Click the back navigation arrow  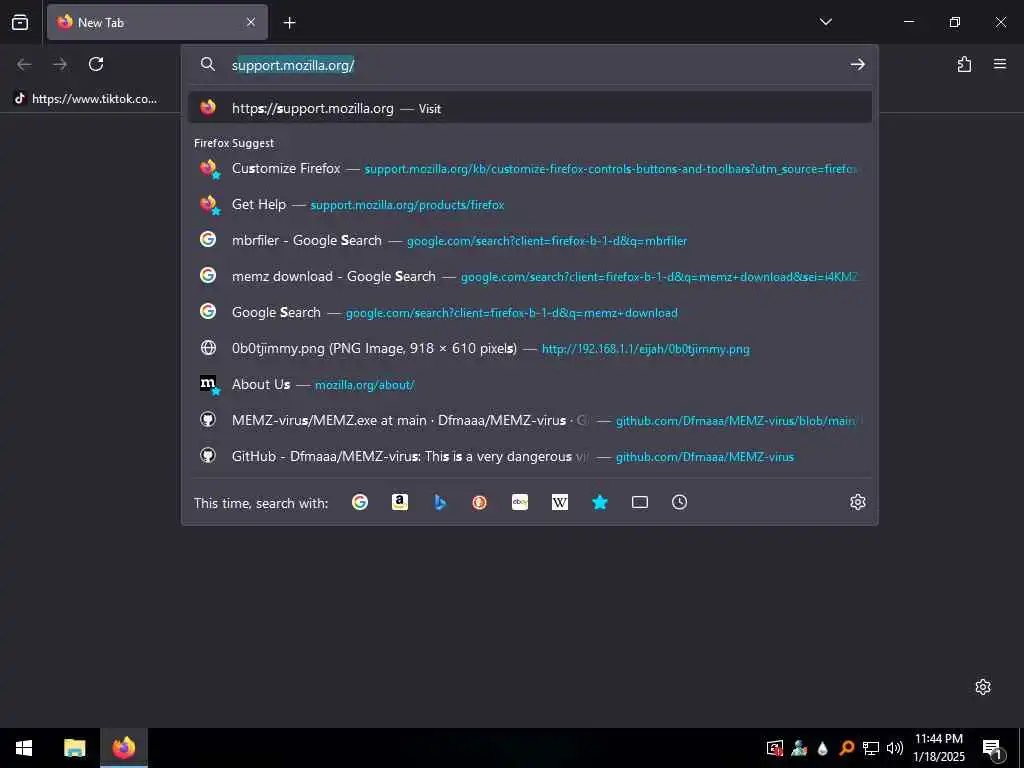point(24,64)
